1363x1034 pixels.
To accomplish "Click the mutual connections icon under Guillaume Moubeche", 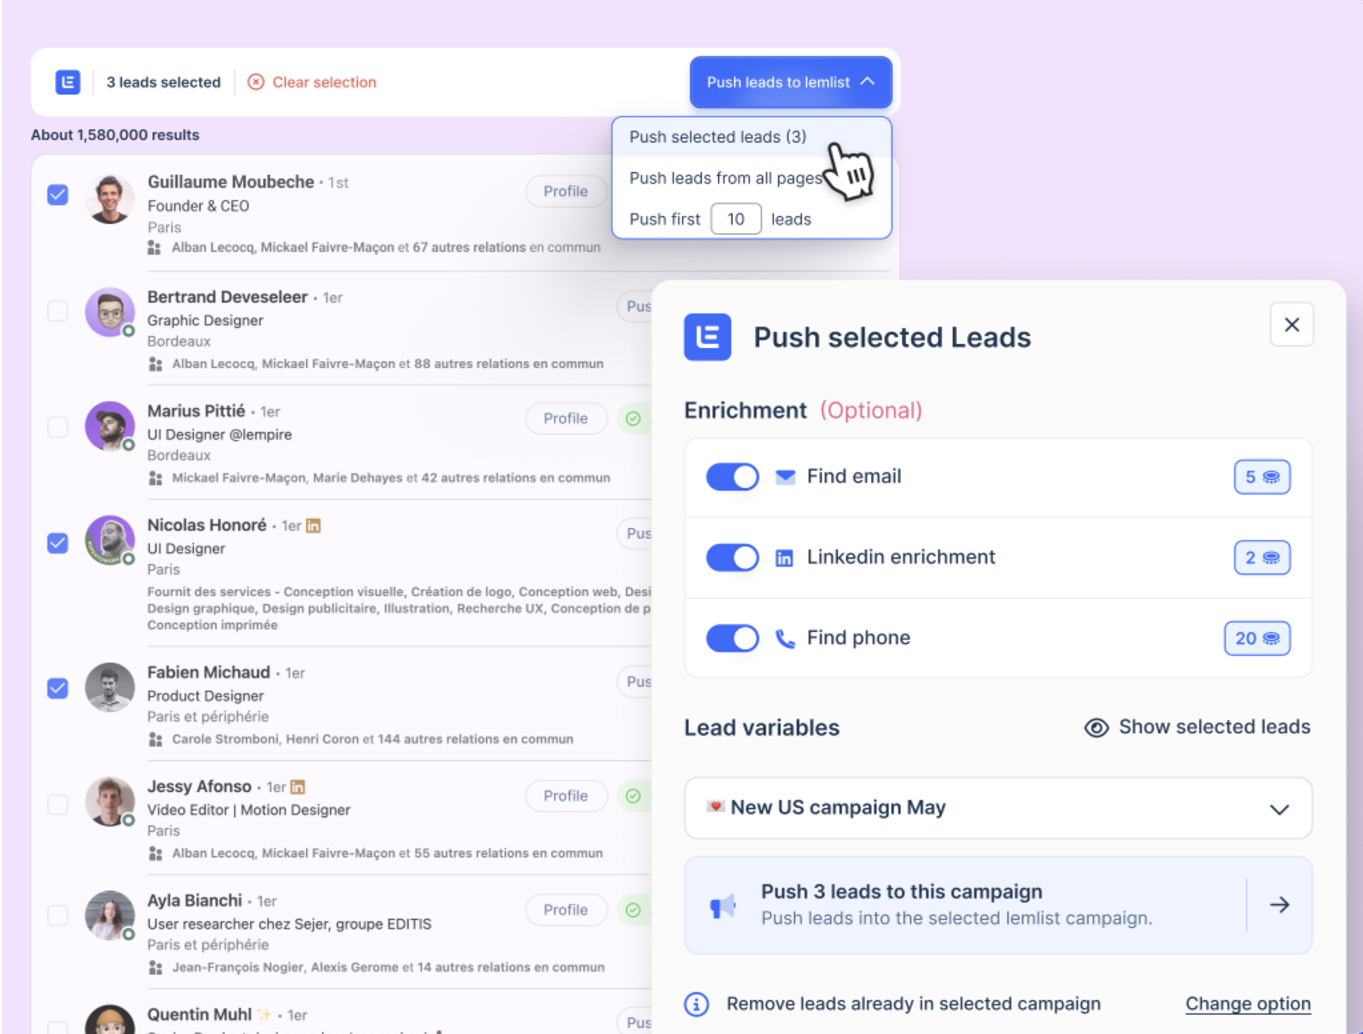I will (x=155, y=248).
